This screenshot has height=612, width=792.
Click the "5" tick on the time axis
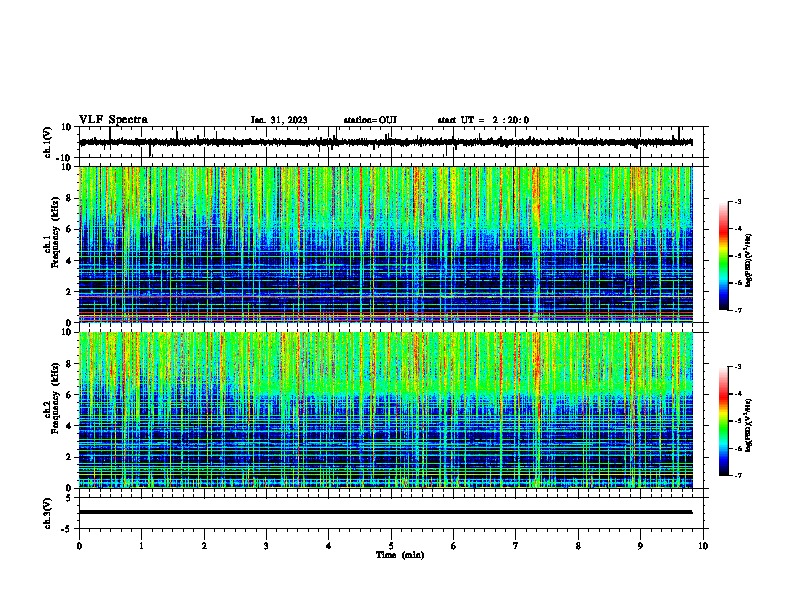point(391,546)
